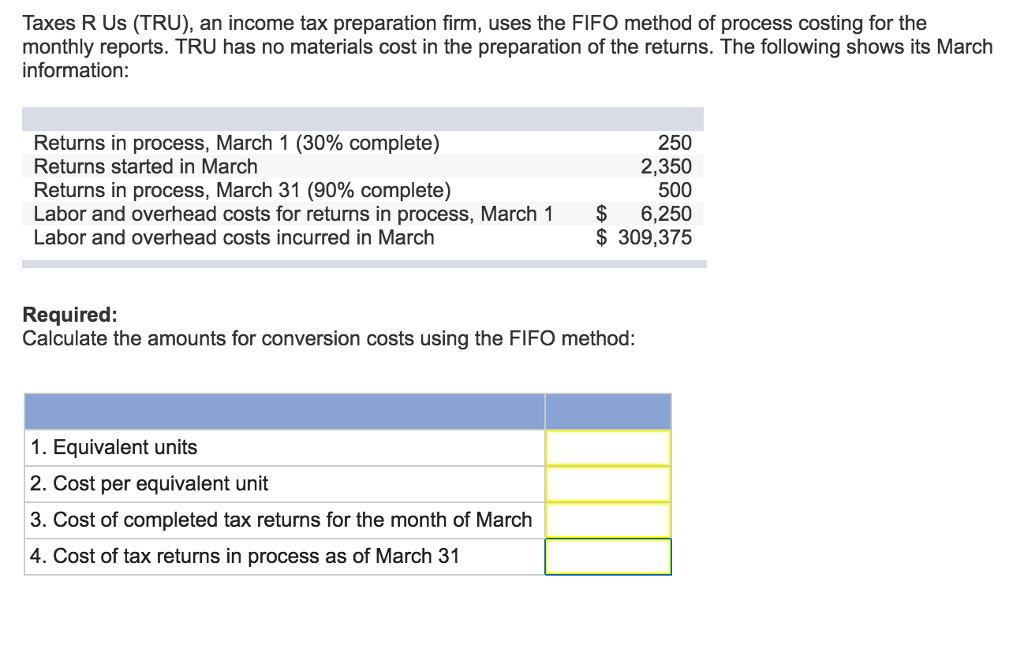Click the "Returns started in March" row label
The width and height of the screenshot is (1024, 645).
146,167
